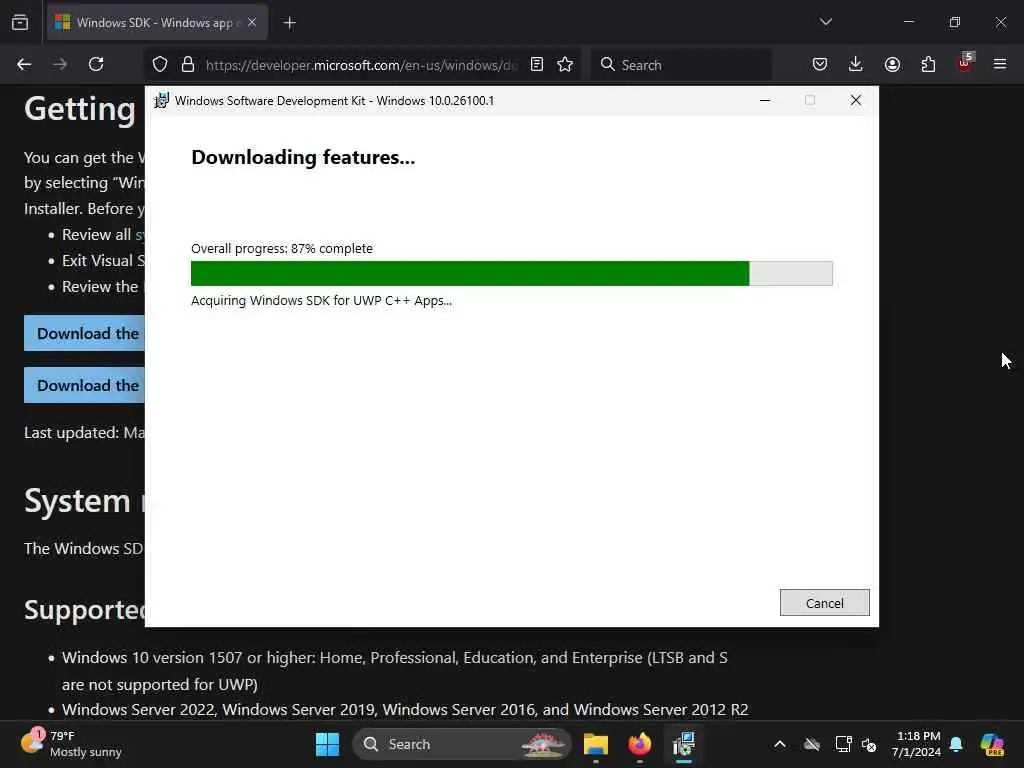Go forward in Firefox history
The height and width of the screenshot is (768, 1024).
[x=60, y=65]
